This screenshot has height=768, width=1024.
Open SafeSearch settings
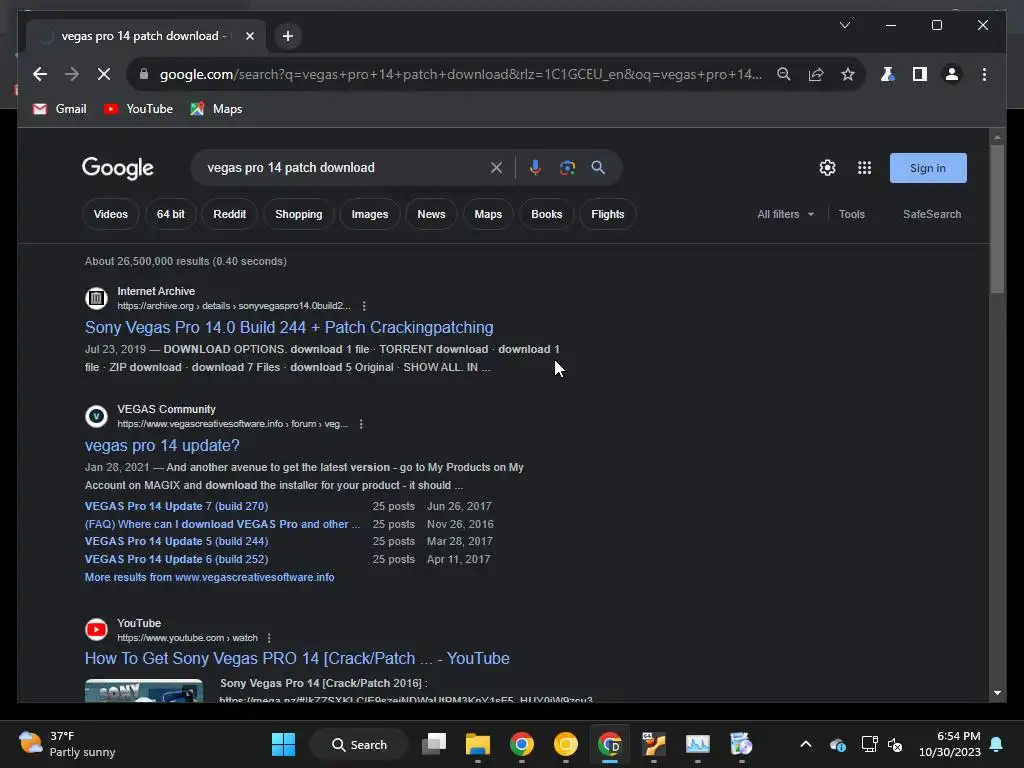click(x=932, y=214)
